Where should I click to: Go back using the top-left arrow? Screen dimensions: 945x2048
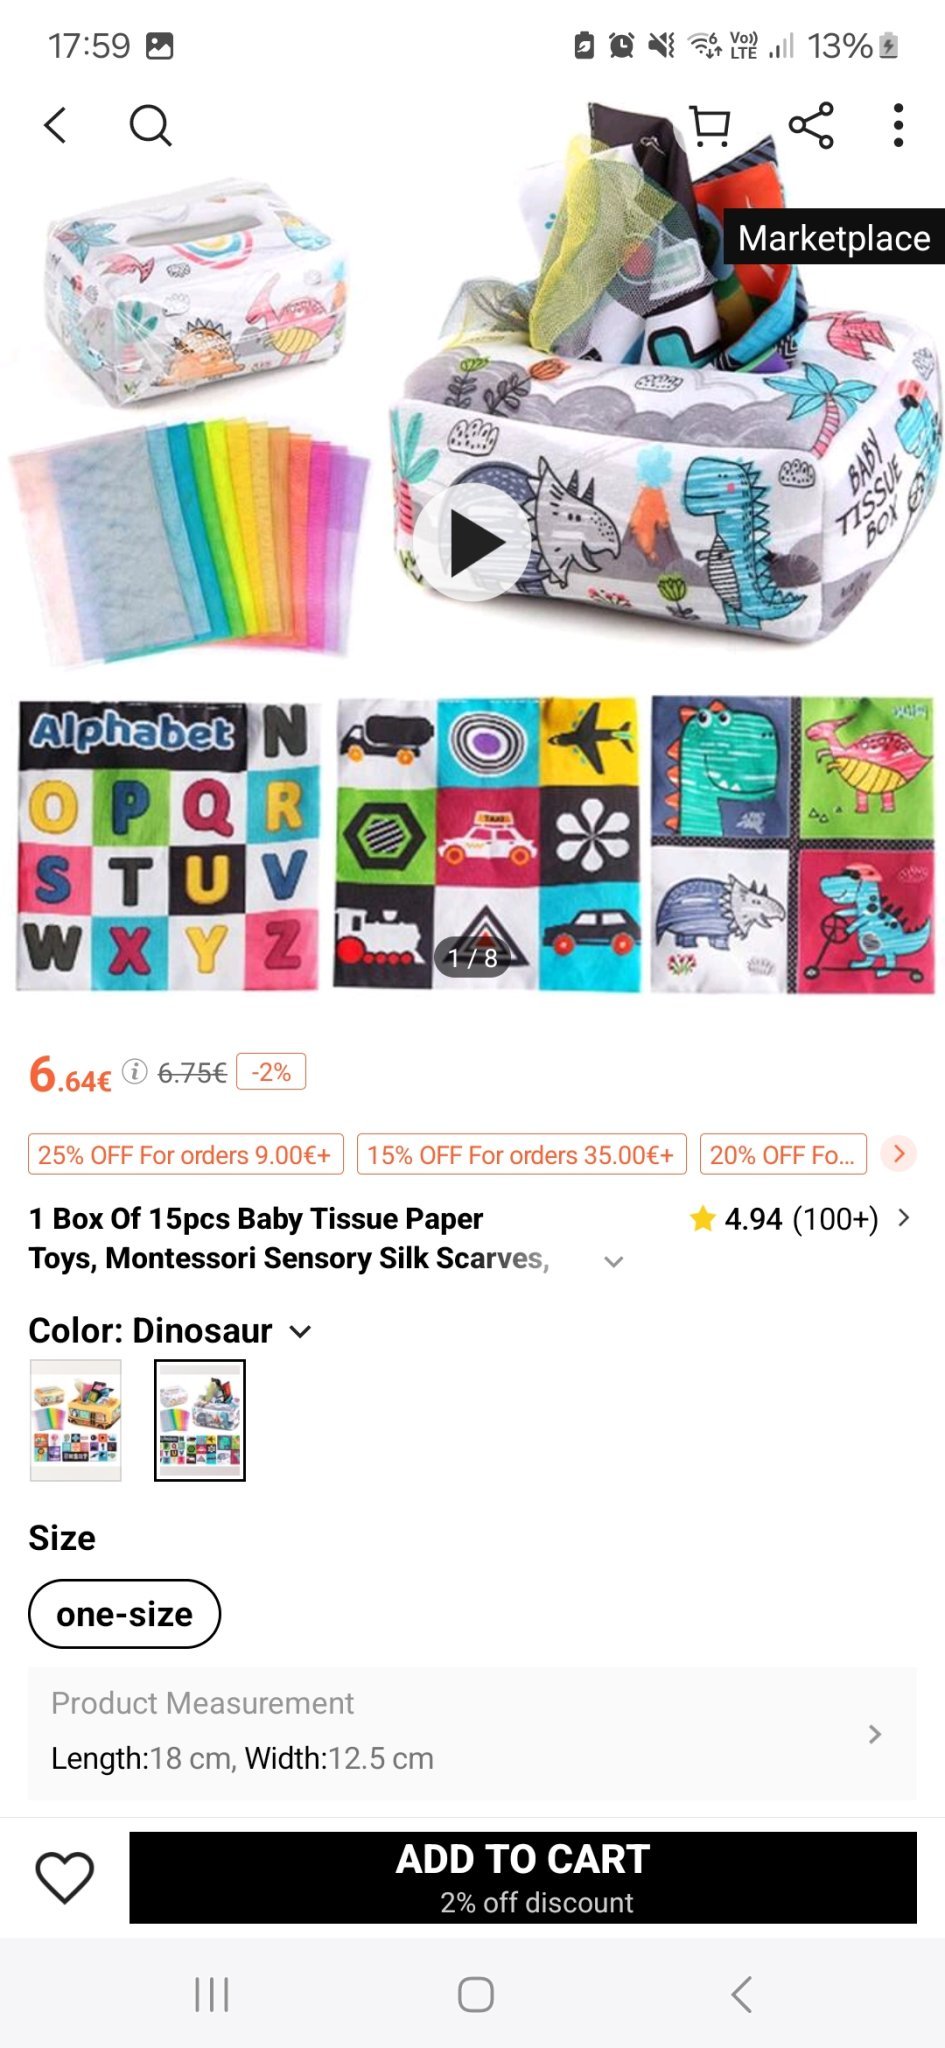56,126
